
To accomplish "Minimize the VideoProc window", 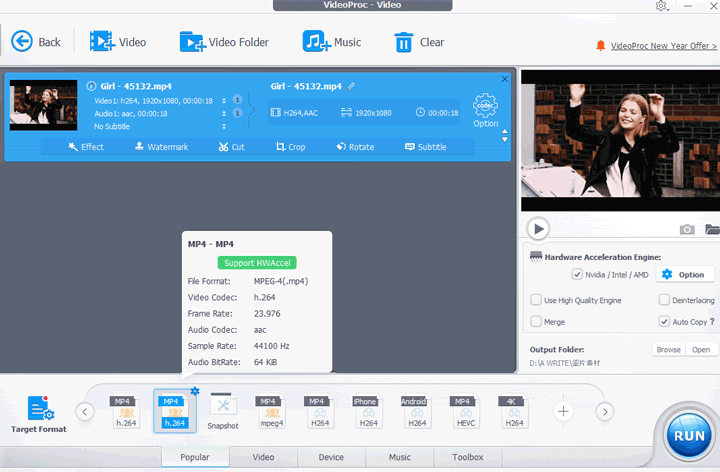I will 688,6.
